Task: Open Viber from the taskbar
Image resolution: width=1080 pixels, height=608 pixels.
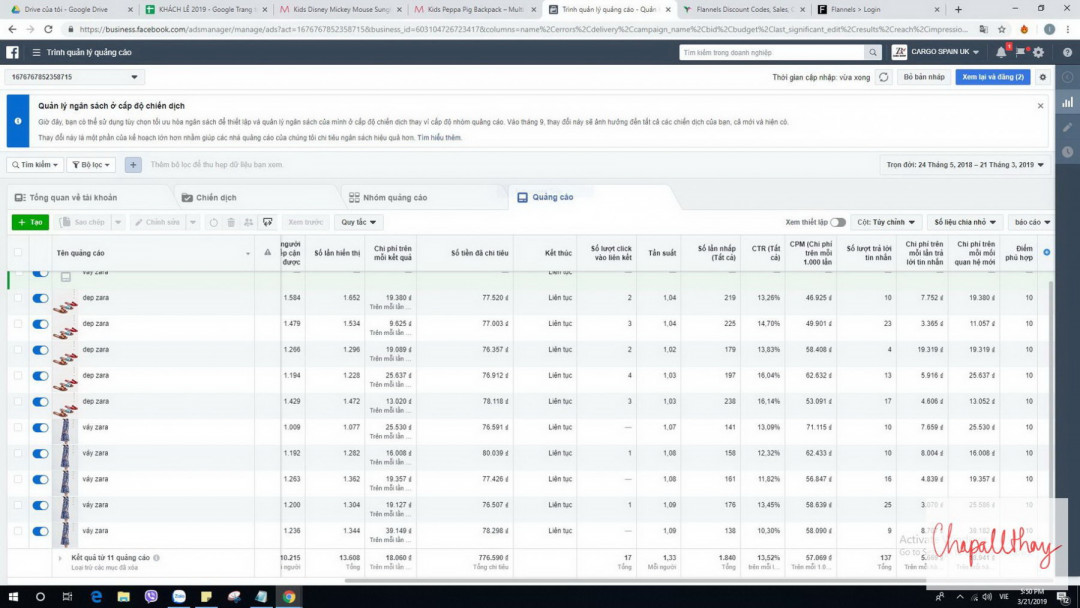Action: tap(151, 596)
